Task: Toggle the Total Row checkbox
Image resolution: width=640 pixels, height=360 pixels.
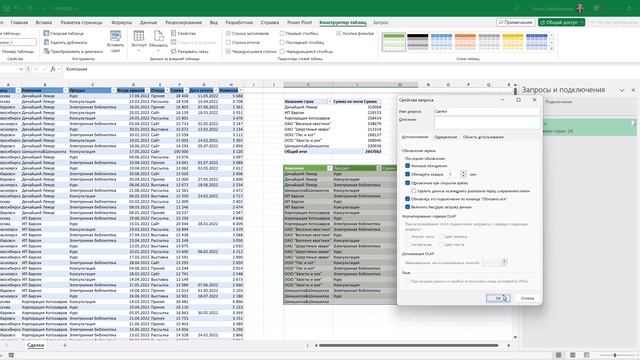Action: point(228,42)
